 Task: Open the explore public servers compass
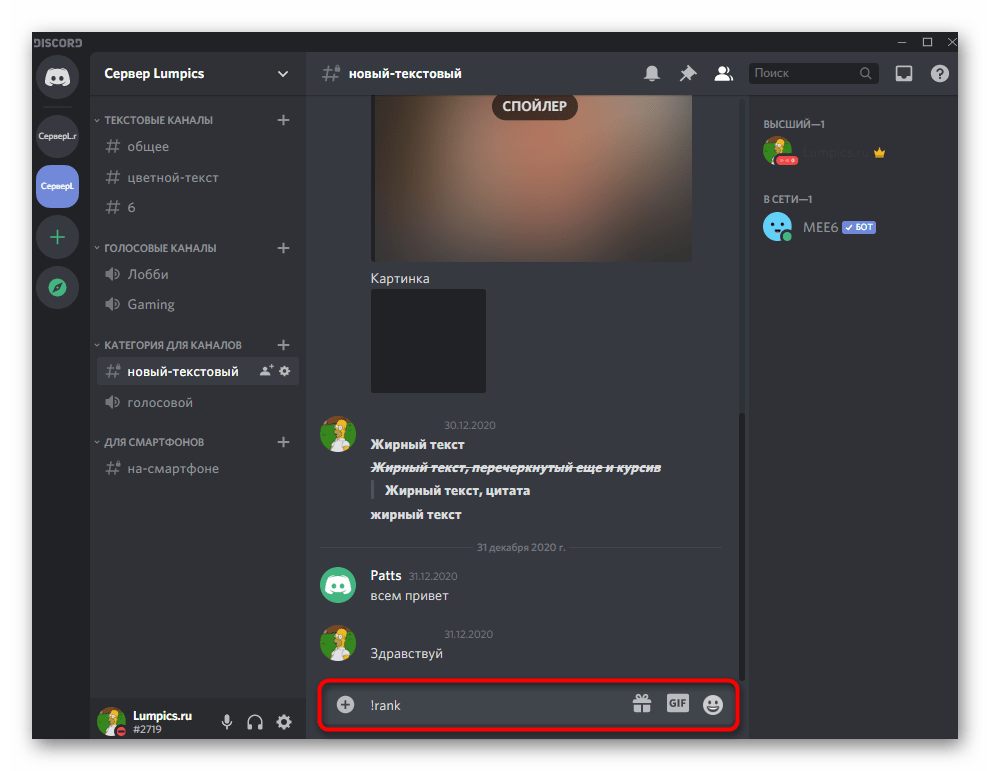click(x=57, y=288)
